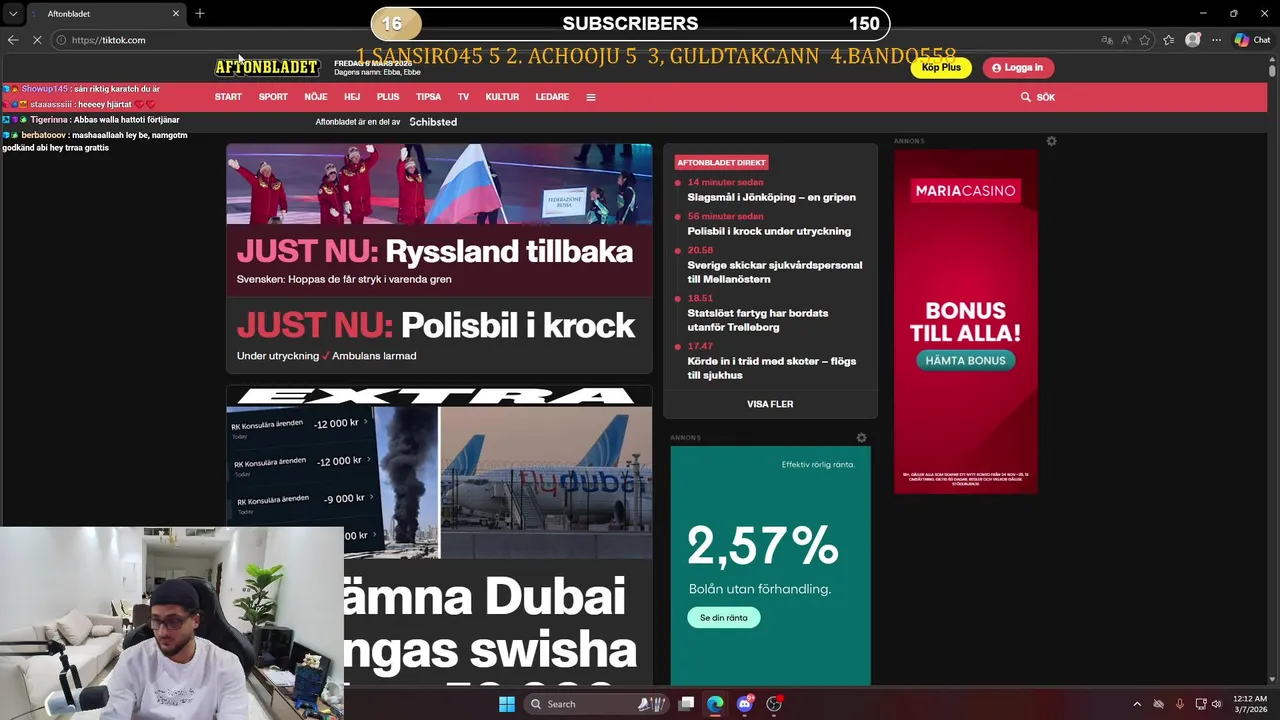
Task: Open Sverige skickar sjukvårdspersonal item
Action: tap(774, 272)
